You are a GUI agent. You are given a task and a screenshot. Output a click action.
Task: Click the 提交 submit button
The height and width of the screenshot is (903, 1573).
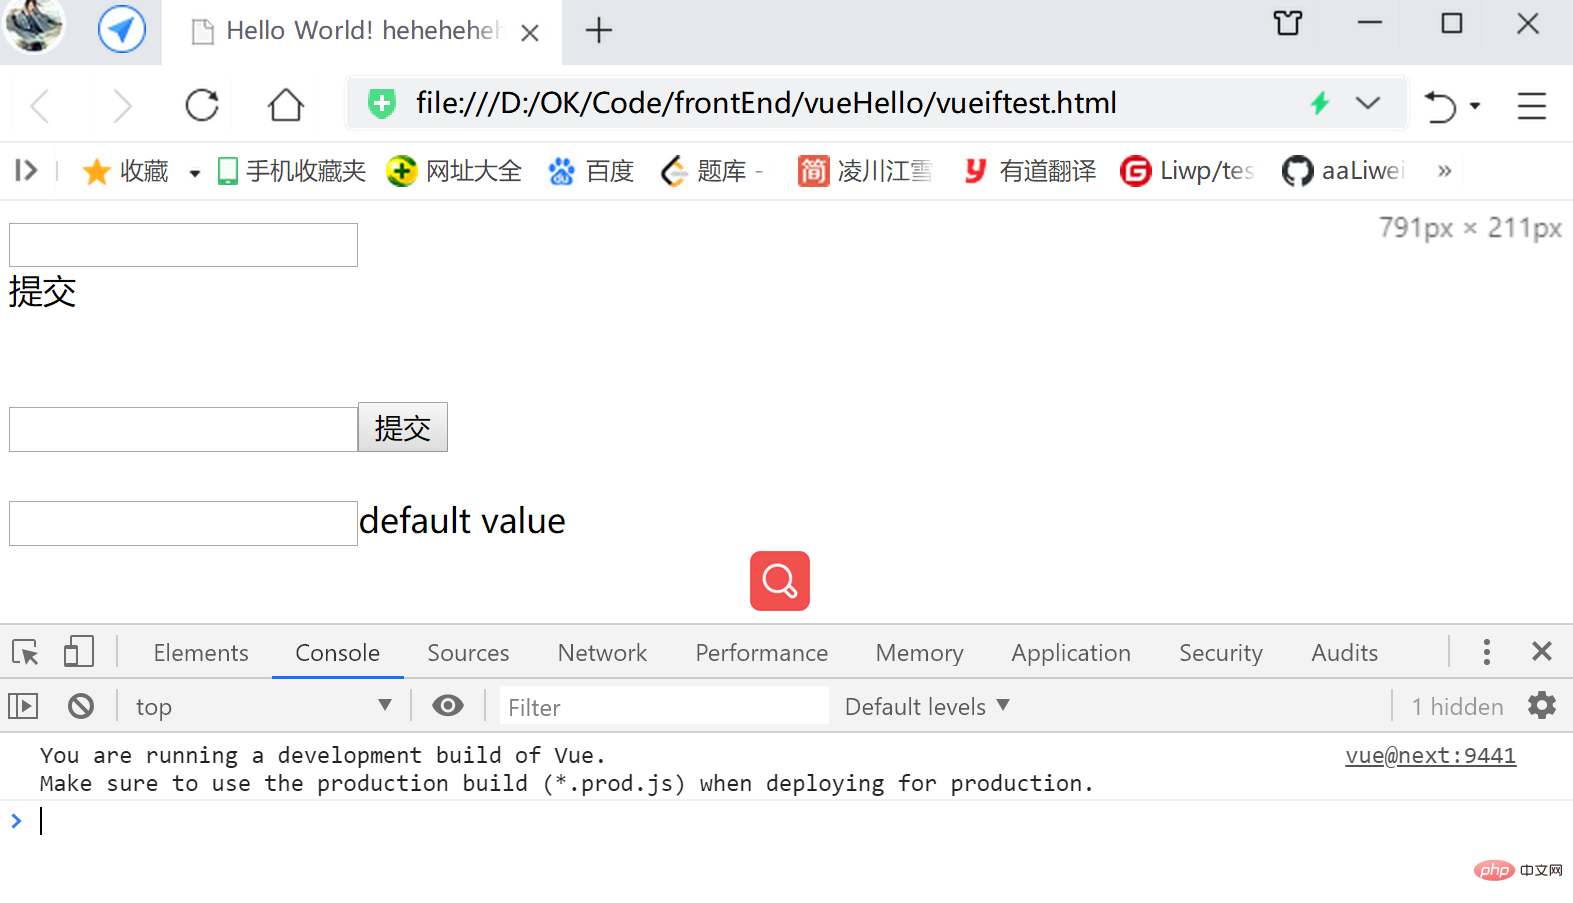point(403,428)
